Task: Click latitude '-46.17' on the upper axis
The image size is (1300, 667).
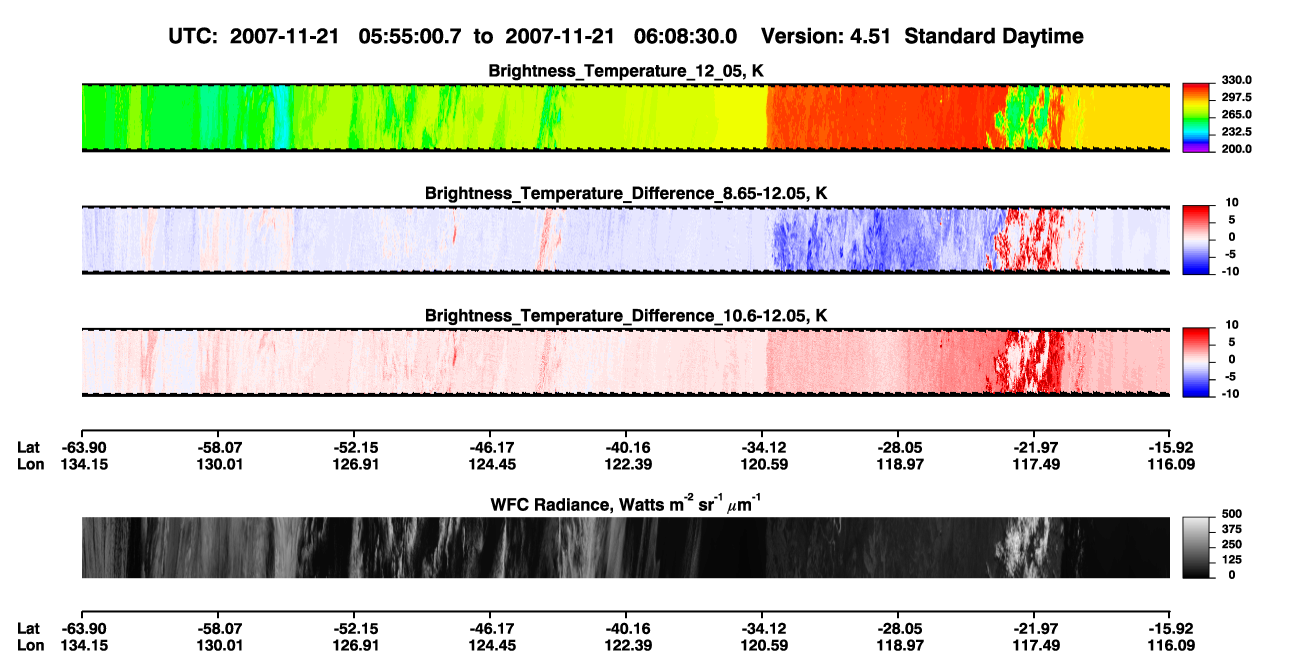Action: (490, 448)
